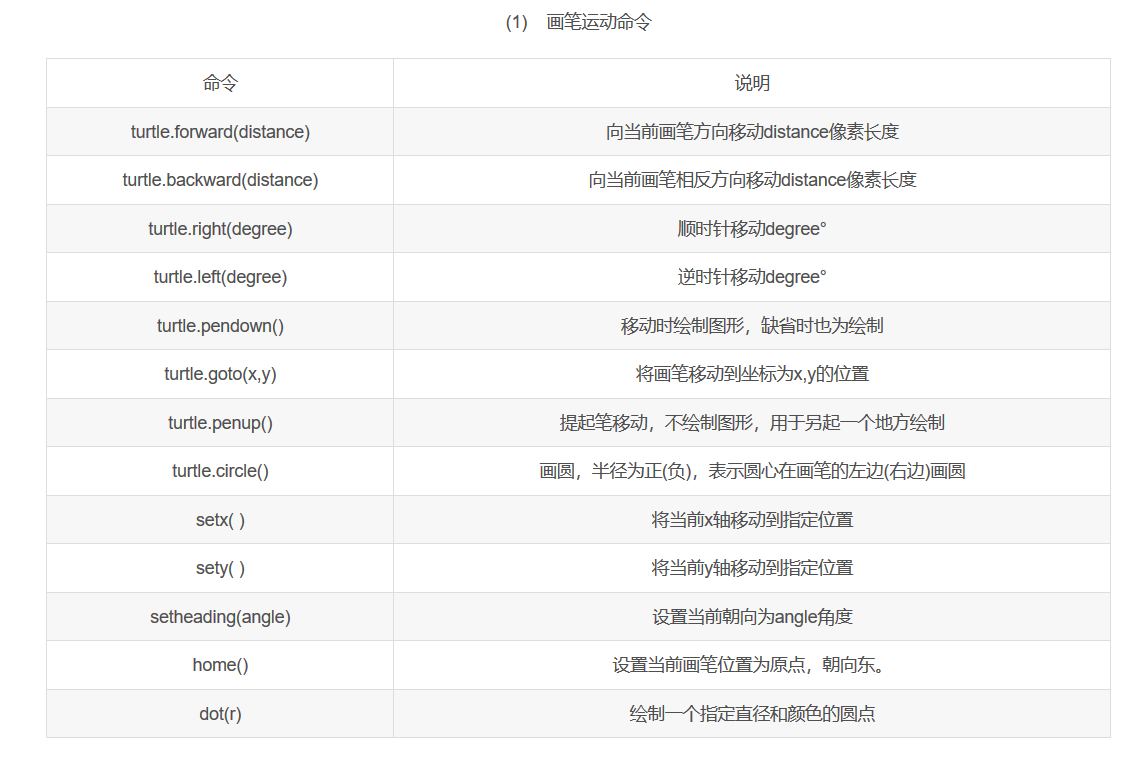Select the turtle.penup() command cell
Image resolution: width=1141 pixels, height=765 pixels.
tap(220, 423)
